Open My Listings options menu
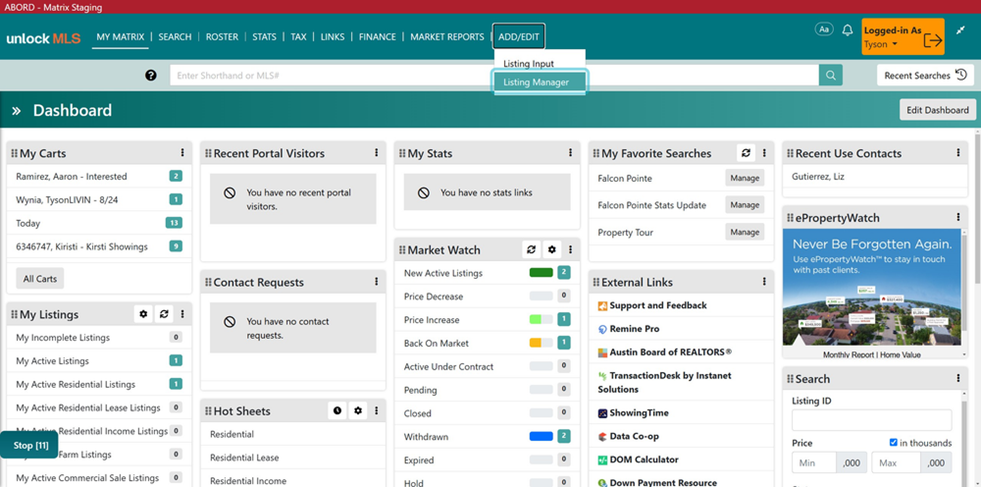This screenshot has height=487, width=981. pyautogui.click(x=182, y=314)
